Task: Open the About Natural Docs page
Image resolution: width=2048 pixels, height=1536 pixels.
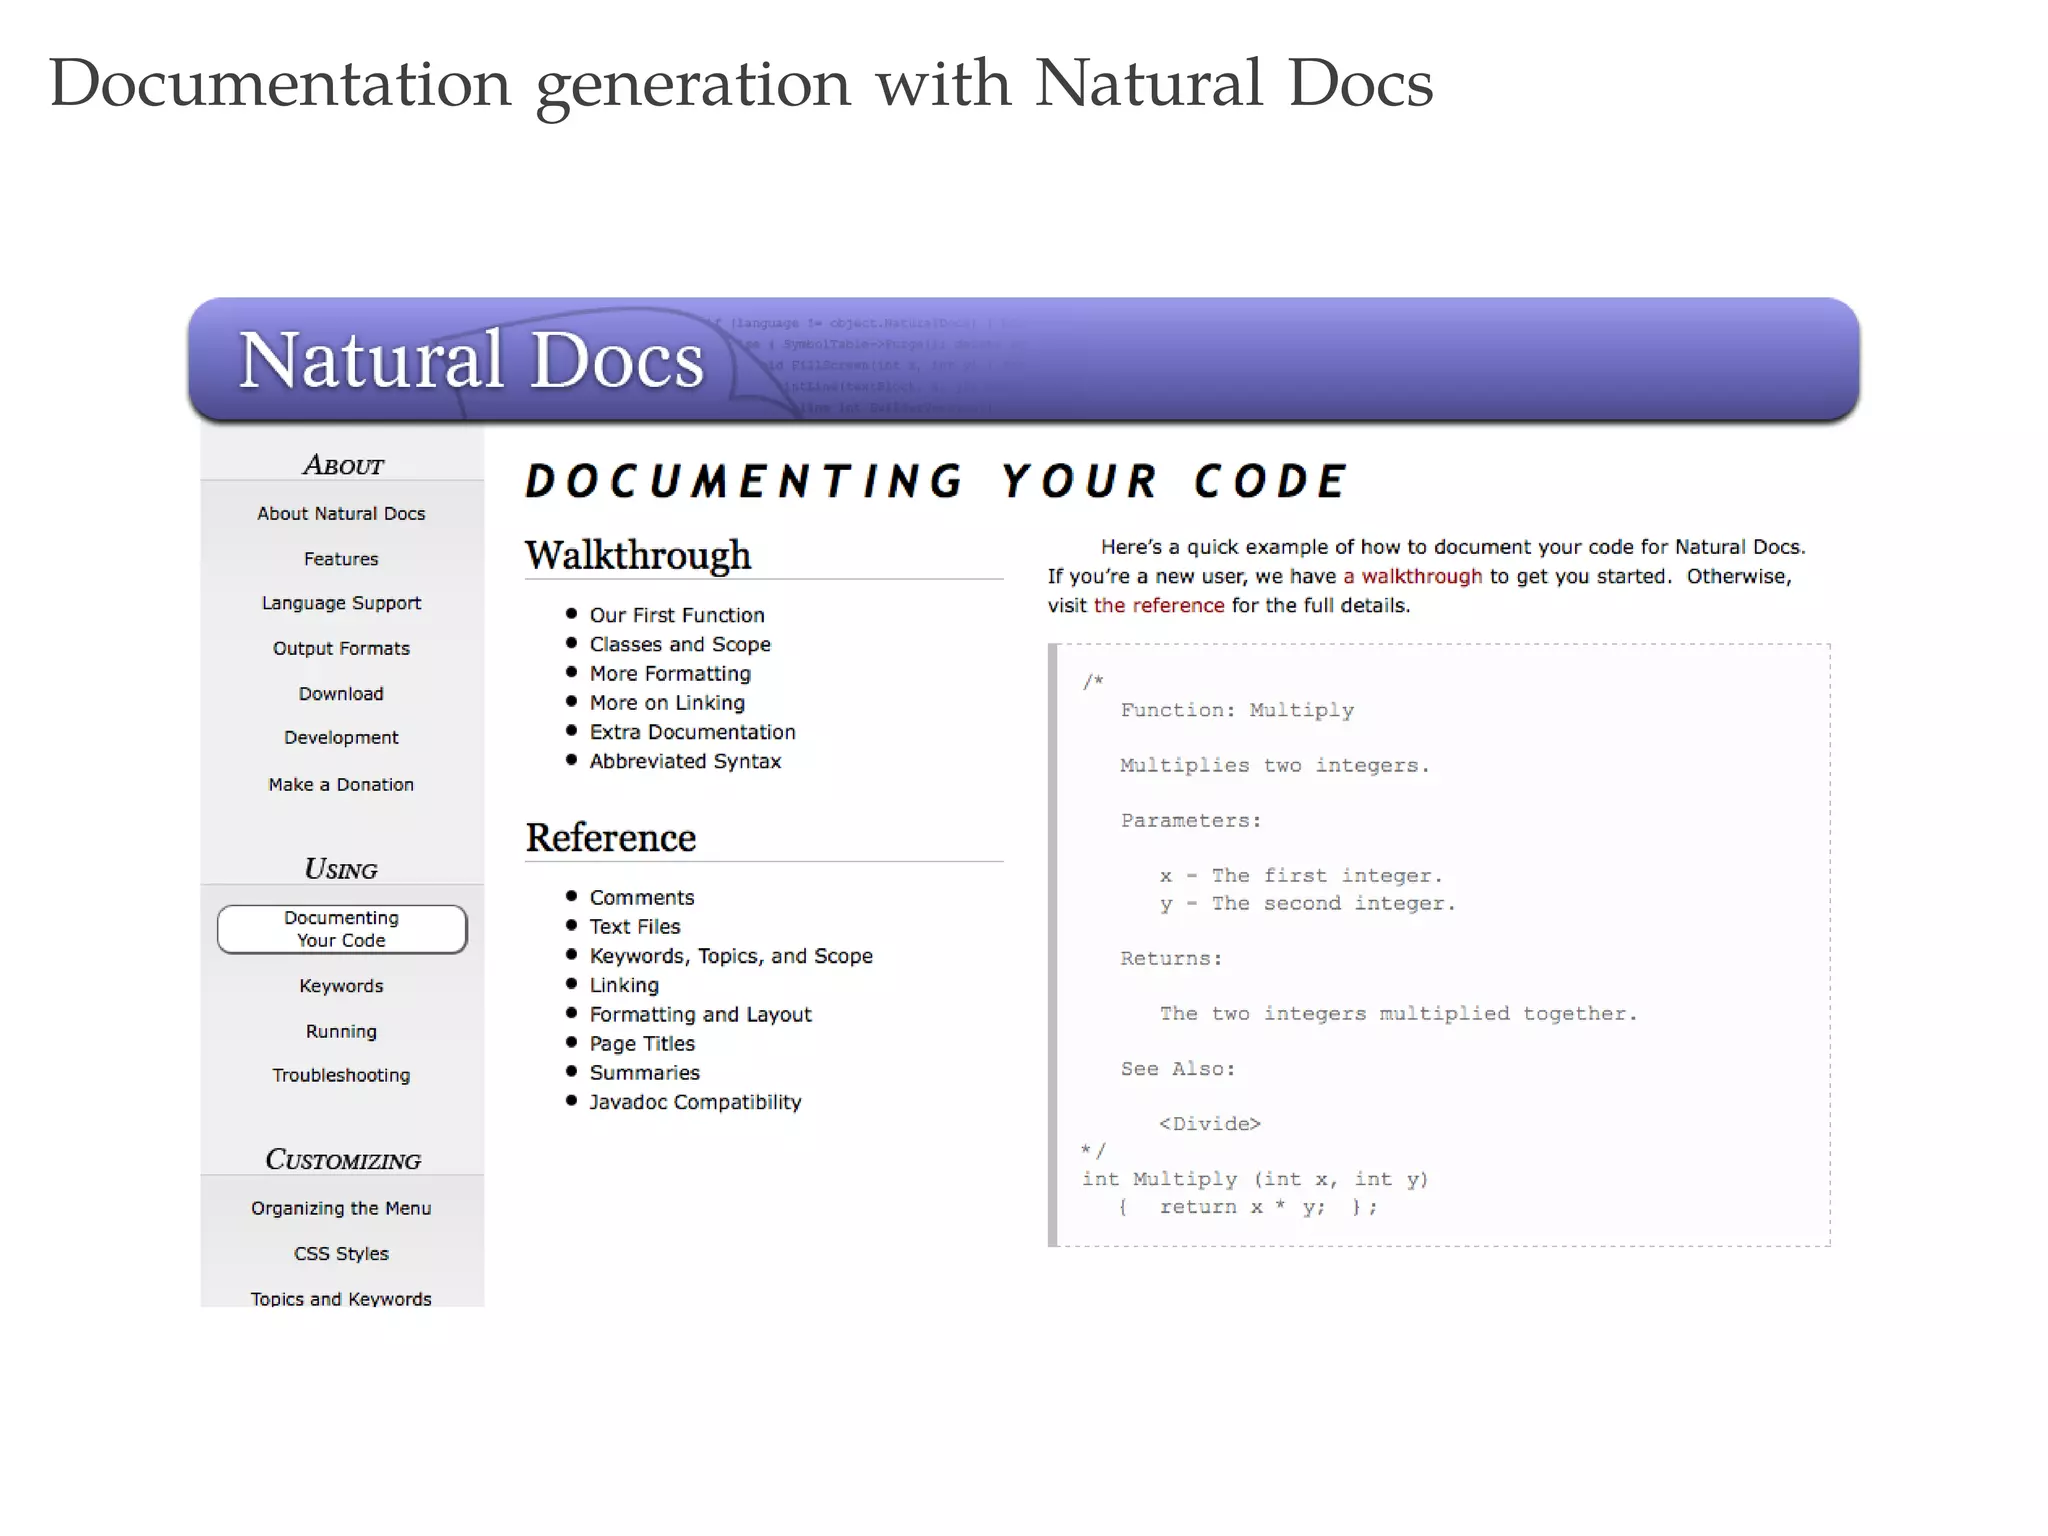Action: pyautogui.click(x=341, y=513)
